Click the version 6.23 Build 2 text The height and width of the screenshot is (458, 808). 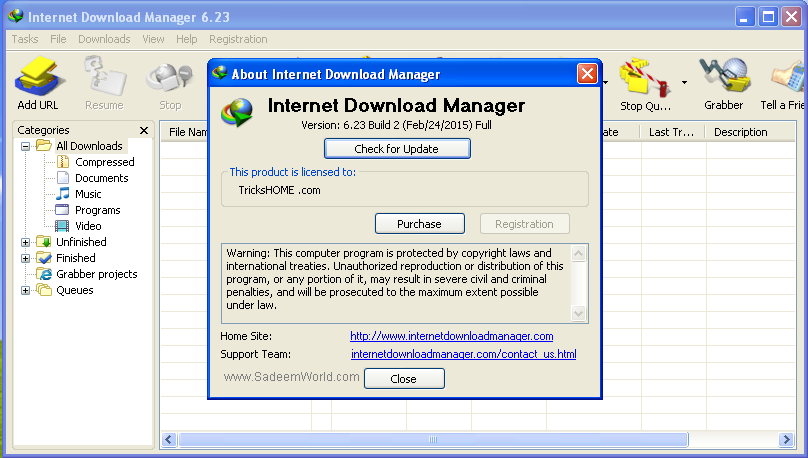click(396, 125)
